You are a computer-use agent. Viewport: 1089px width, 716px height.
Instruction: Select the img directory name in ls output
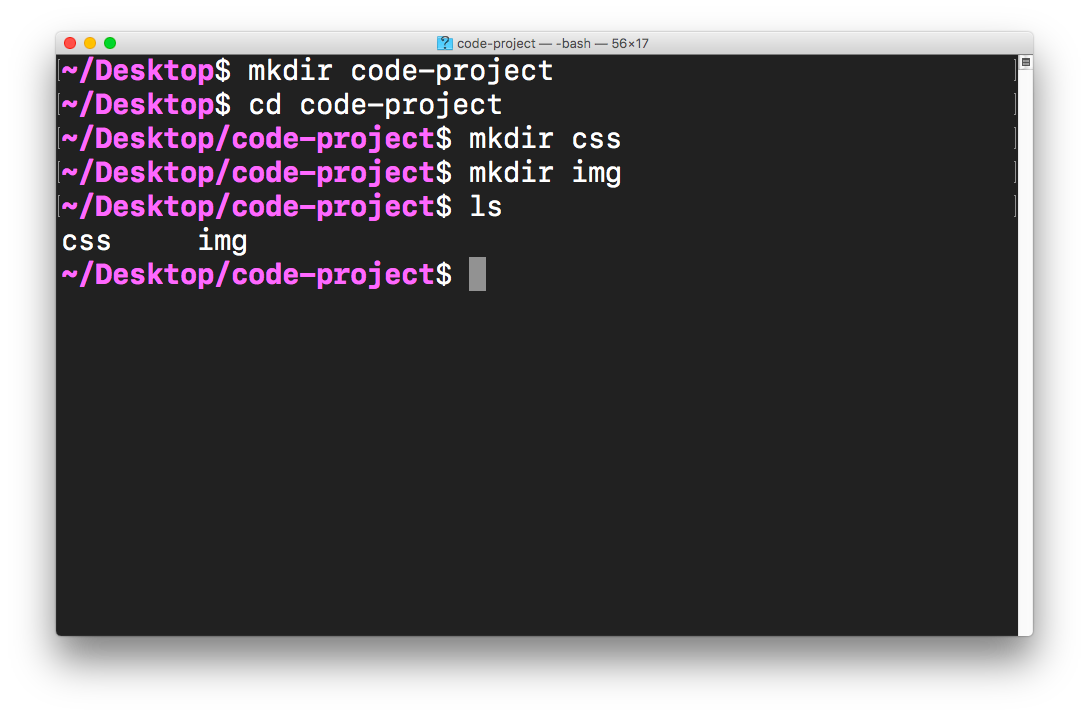tap(222, 240)
